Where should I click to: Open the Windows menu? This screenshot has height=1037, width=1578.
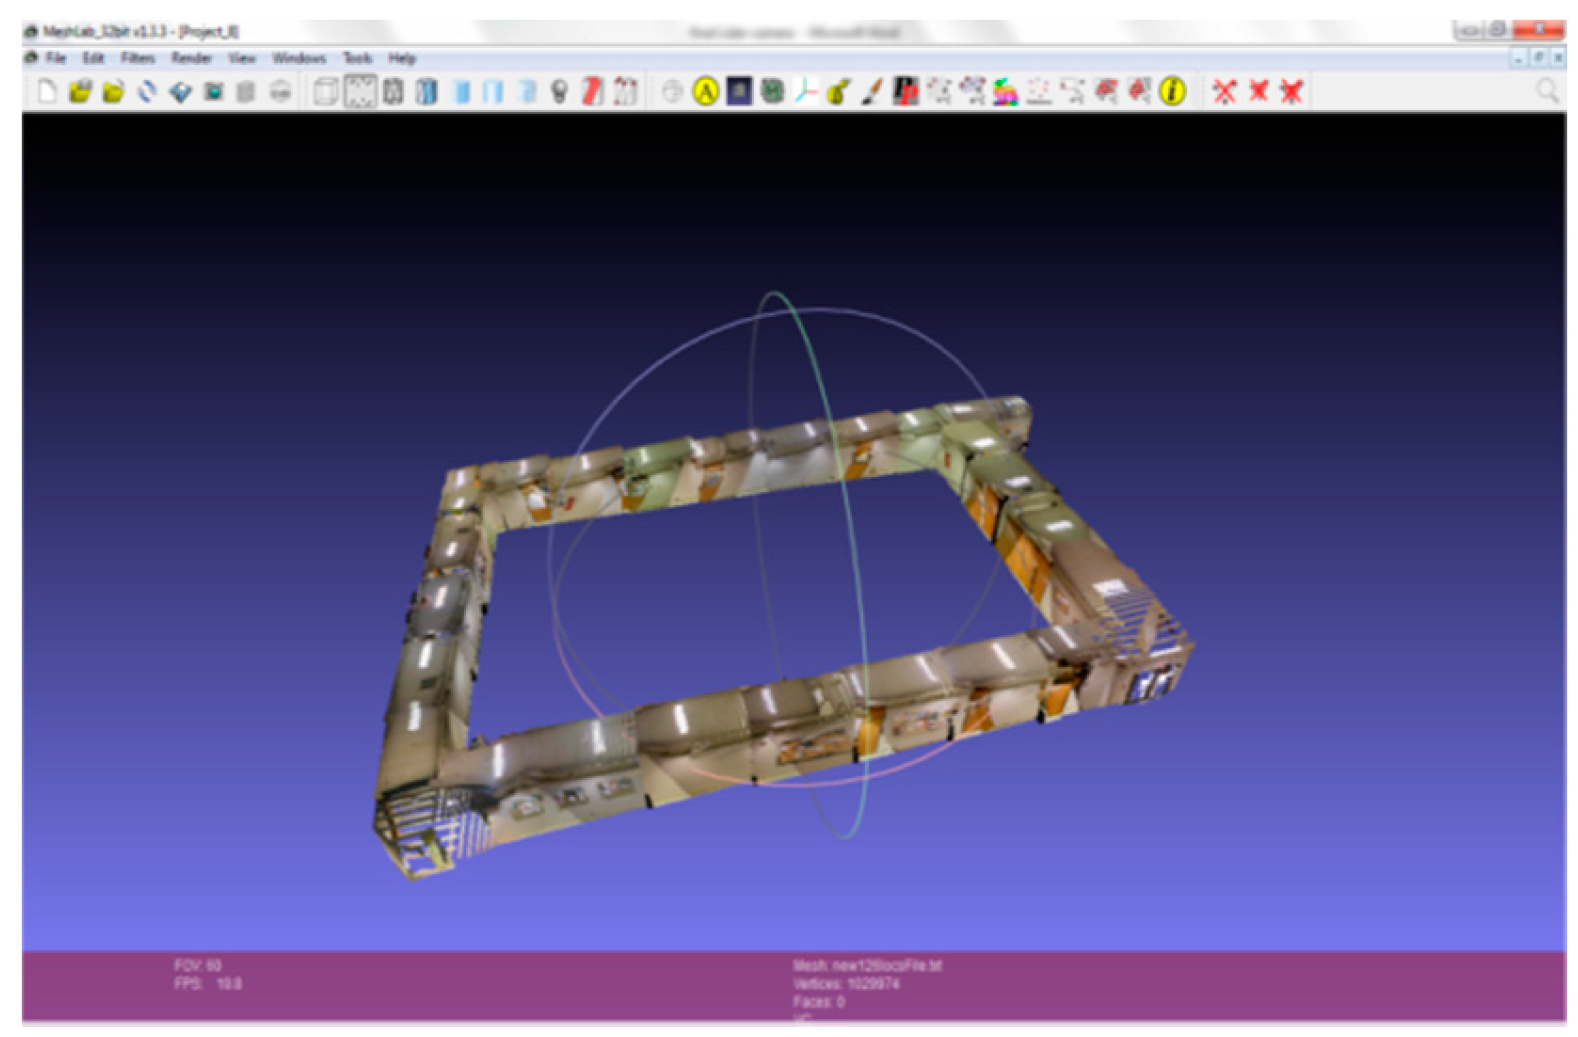298,58
